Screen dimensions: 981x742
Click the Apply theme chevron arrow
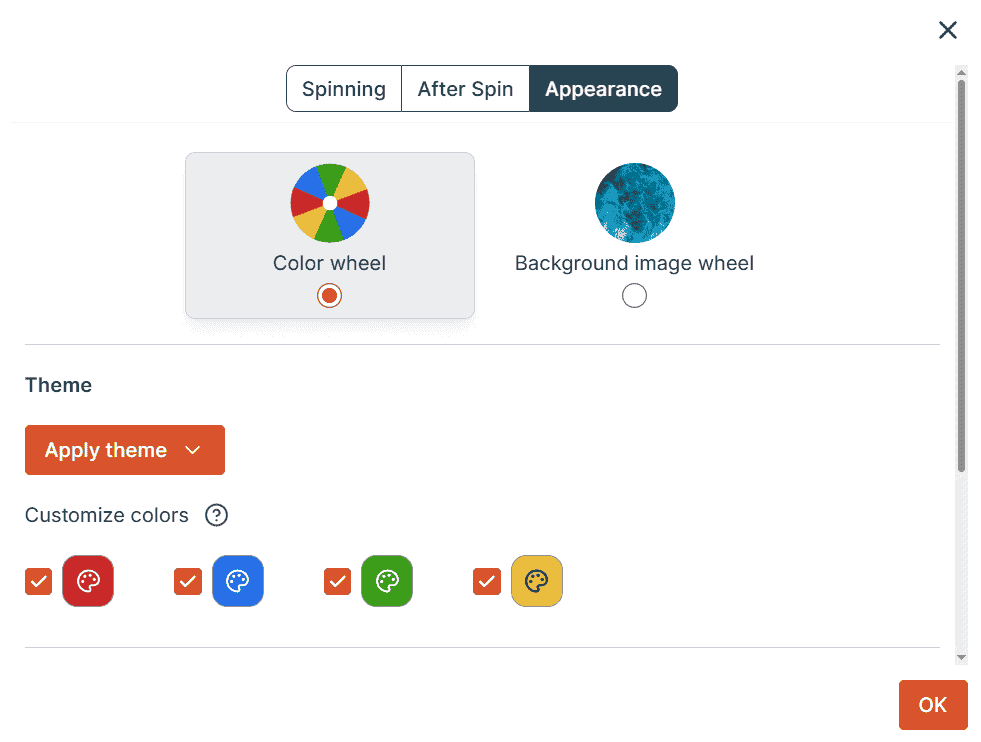193,450
